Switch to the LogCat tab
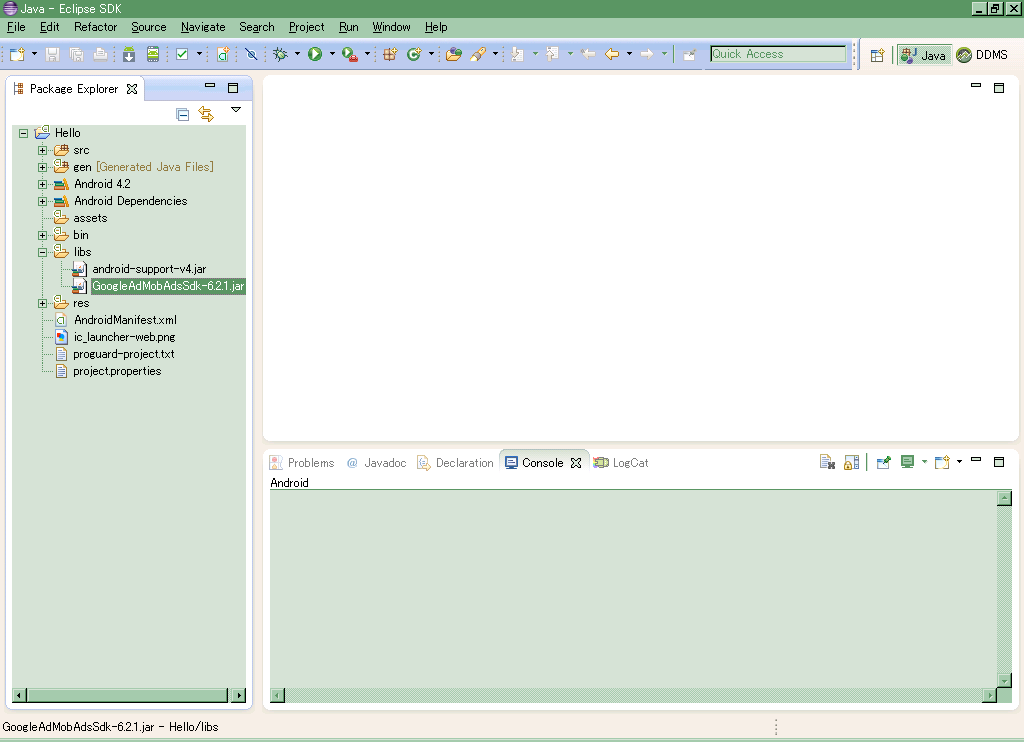 click(620, 462)
